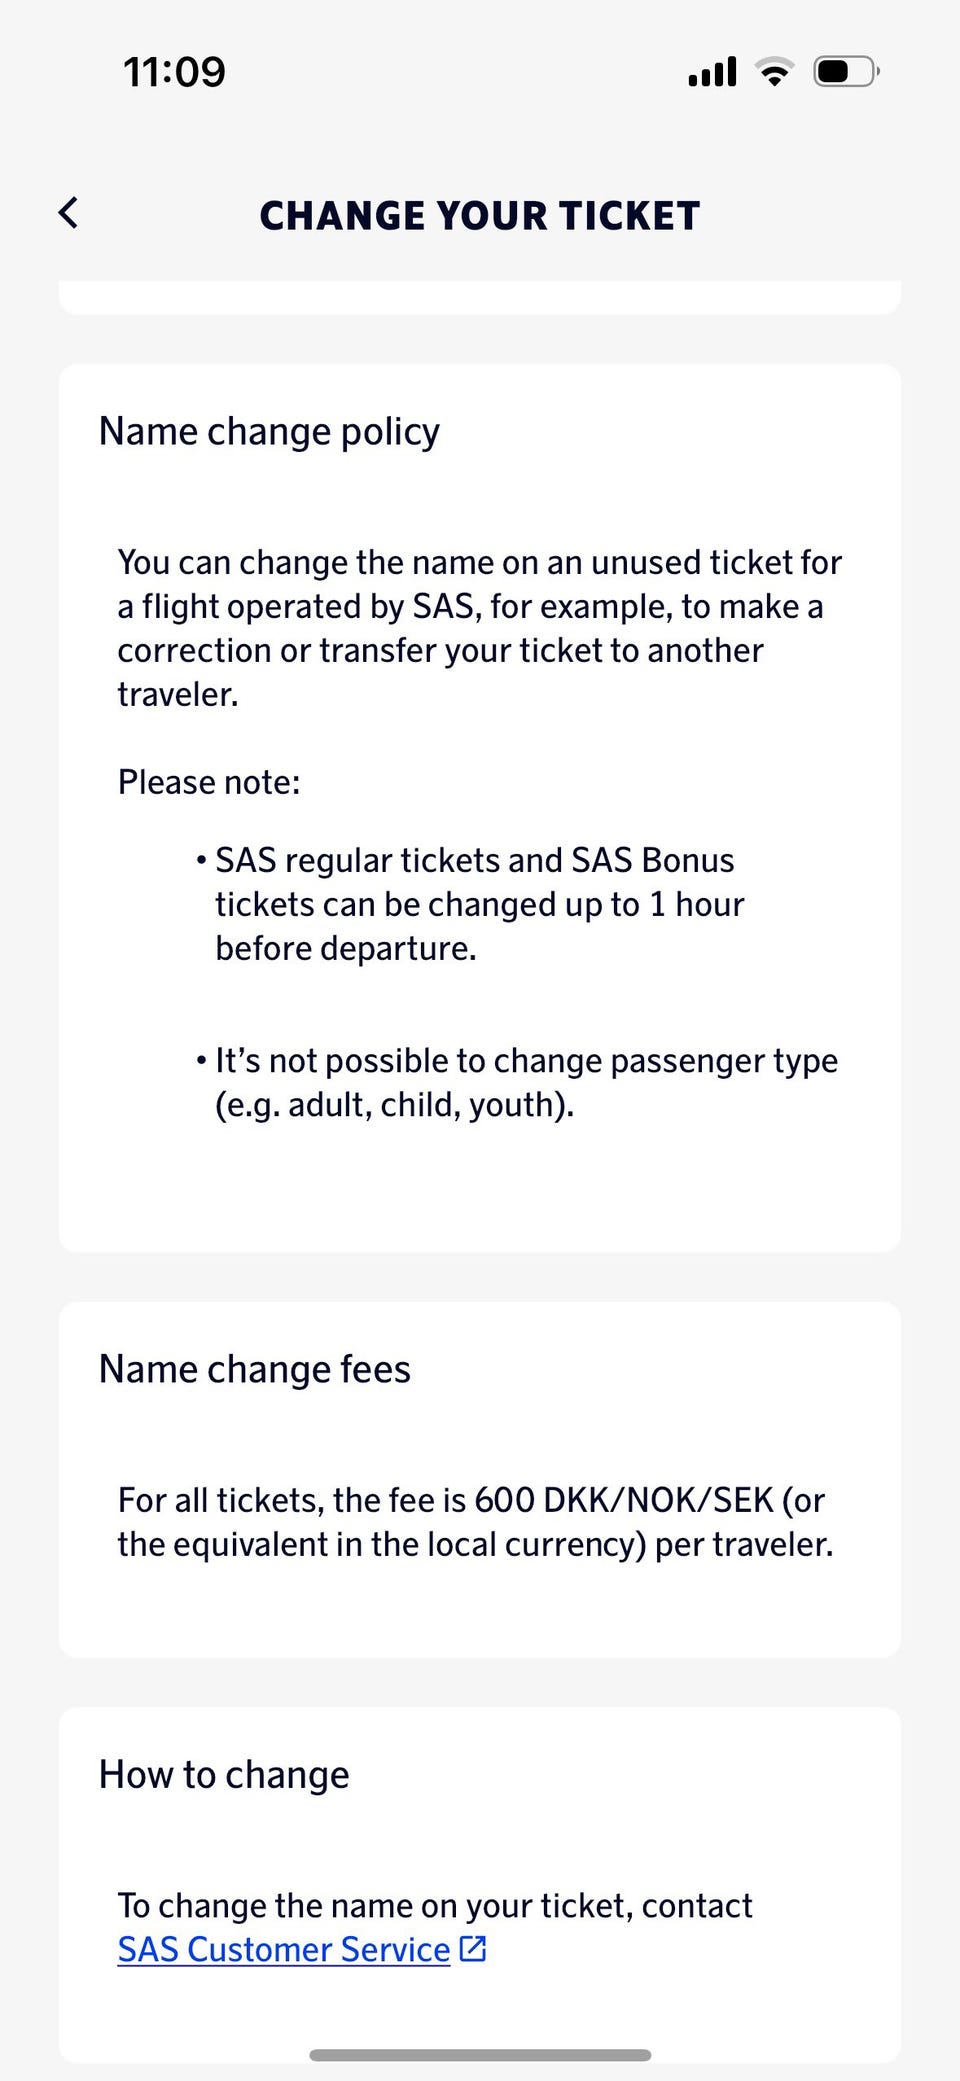Tap the "Please note:" text
Screen dimensions: 960x2081
[x=209, y=782]
